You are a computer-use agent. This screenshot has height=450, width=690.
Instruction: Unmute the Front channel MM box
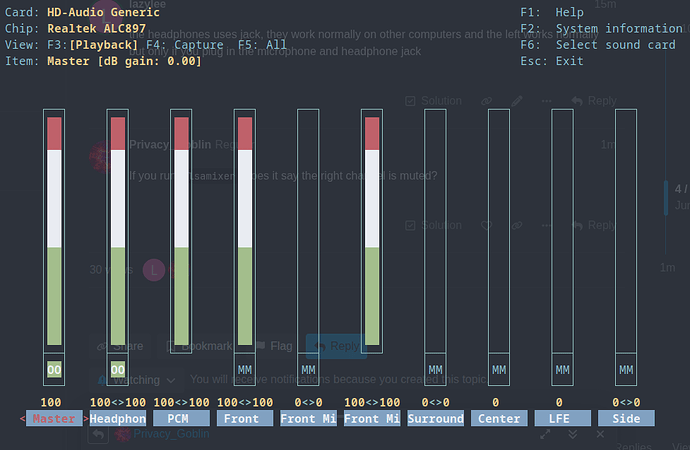245,370
